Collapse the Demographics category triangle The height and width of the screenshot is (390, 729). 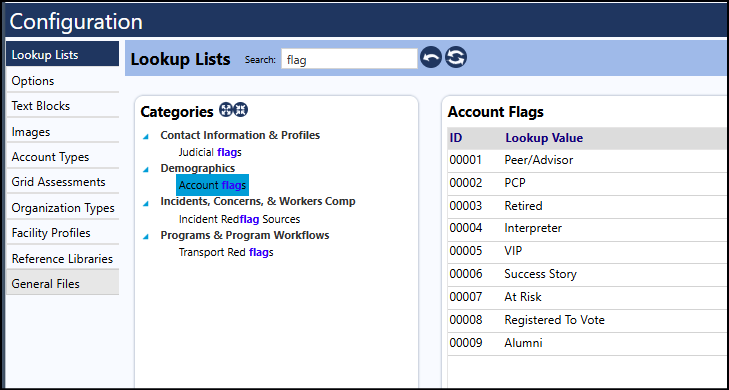(x=146, y=169)
